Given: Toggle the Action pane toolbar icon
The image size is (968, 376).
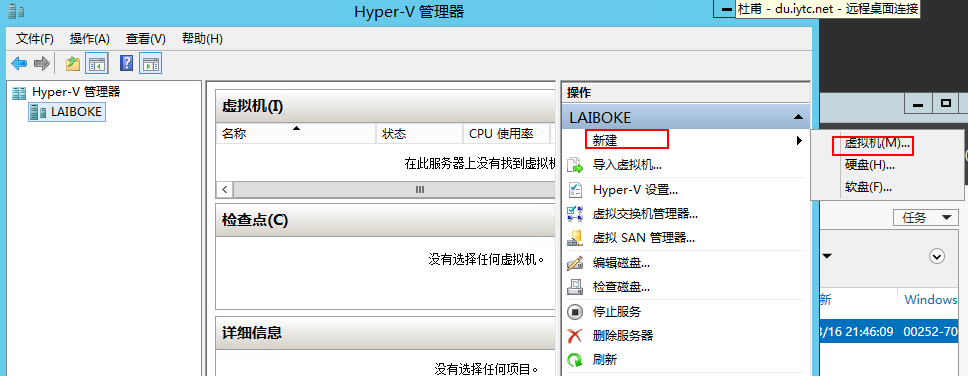Looking at the screenshot, I should 151,63.
